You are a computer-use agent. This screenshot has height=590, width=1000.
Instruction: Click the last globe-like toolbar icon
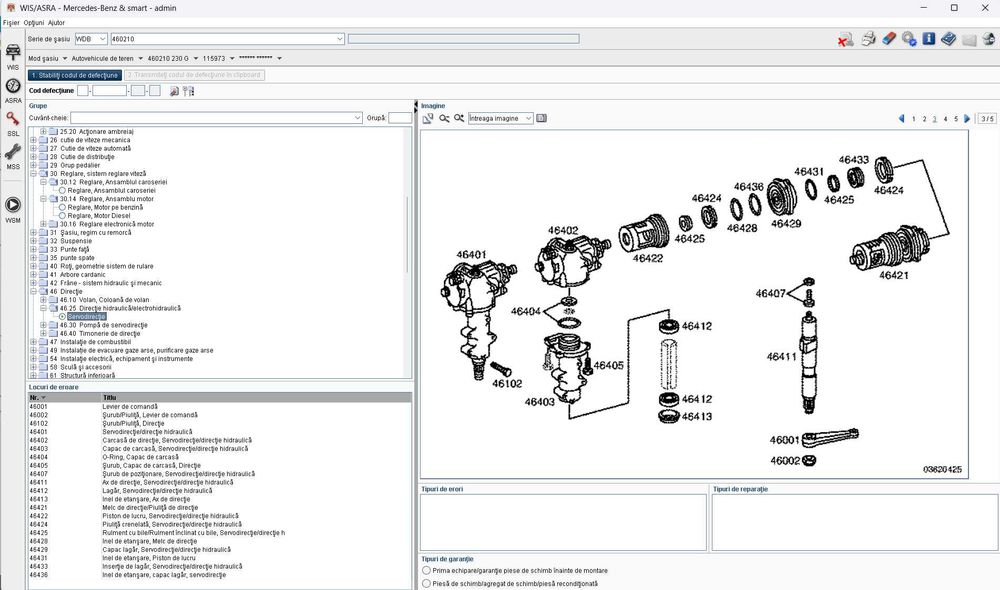click(989, 39)
